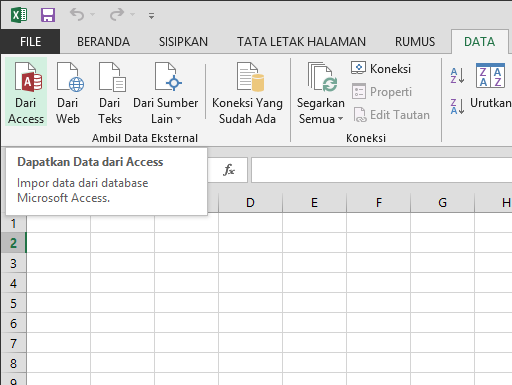Sort A to Z ascending

(457, 75)
